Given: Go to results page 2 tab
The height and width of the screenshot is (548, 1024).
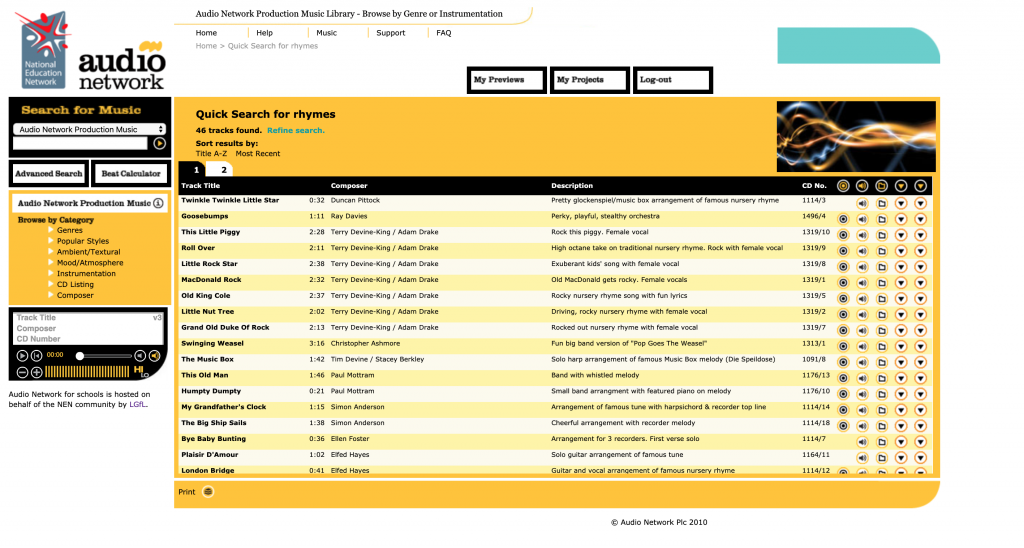Looking at the screenshot, I should tap(223, 170).
